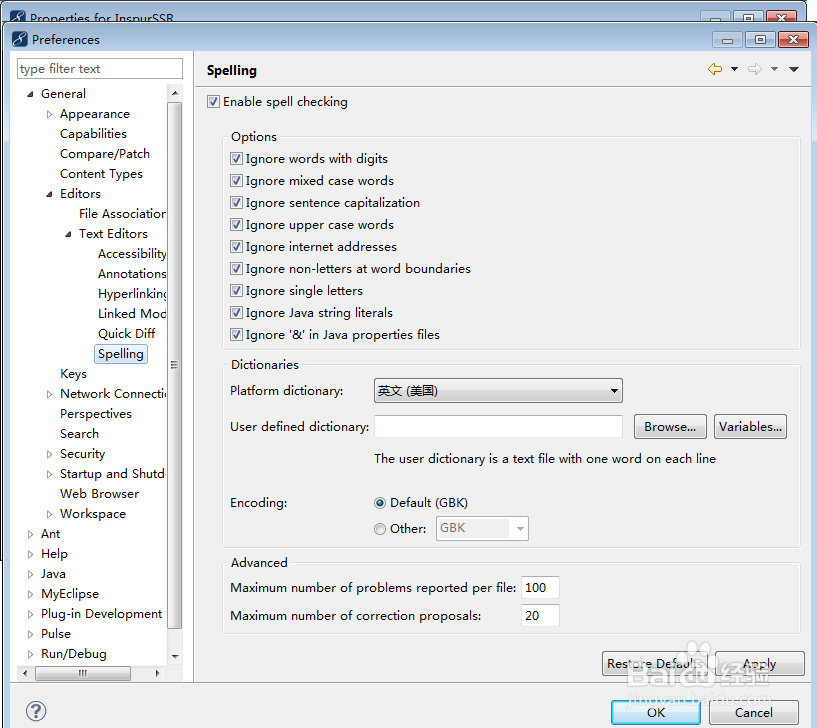Toggle Ignore upper case words
This screenshot has height=728, width=817.
pos(236,225)
